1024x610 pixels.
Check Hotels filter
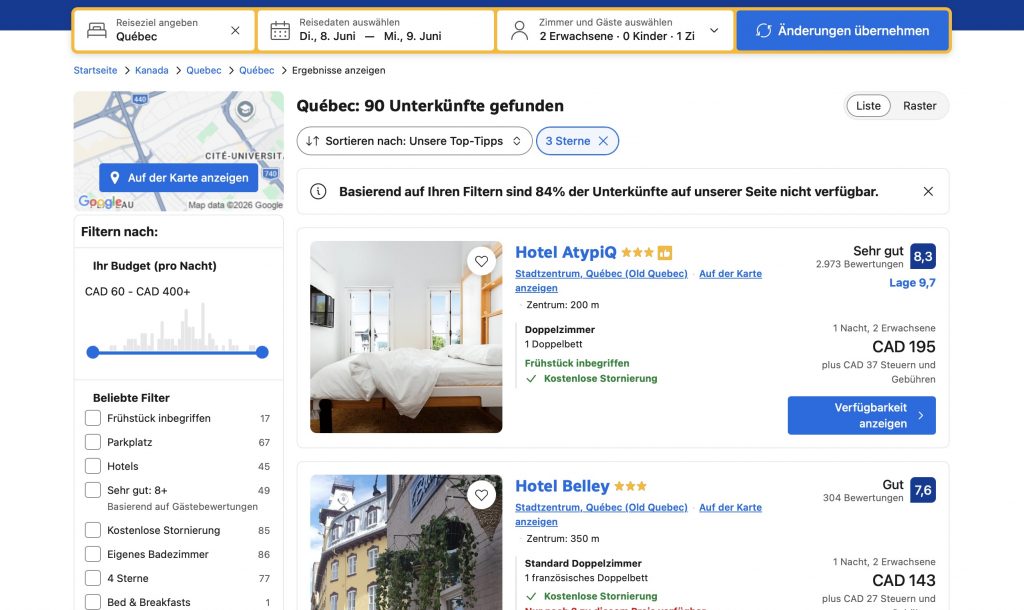[93, 466]
